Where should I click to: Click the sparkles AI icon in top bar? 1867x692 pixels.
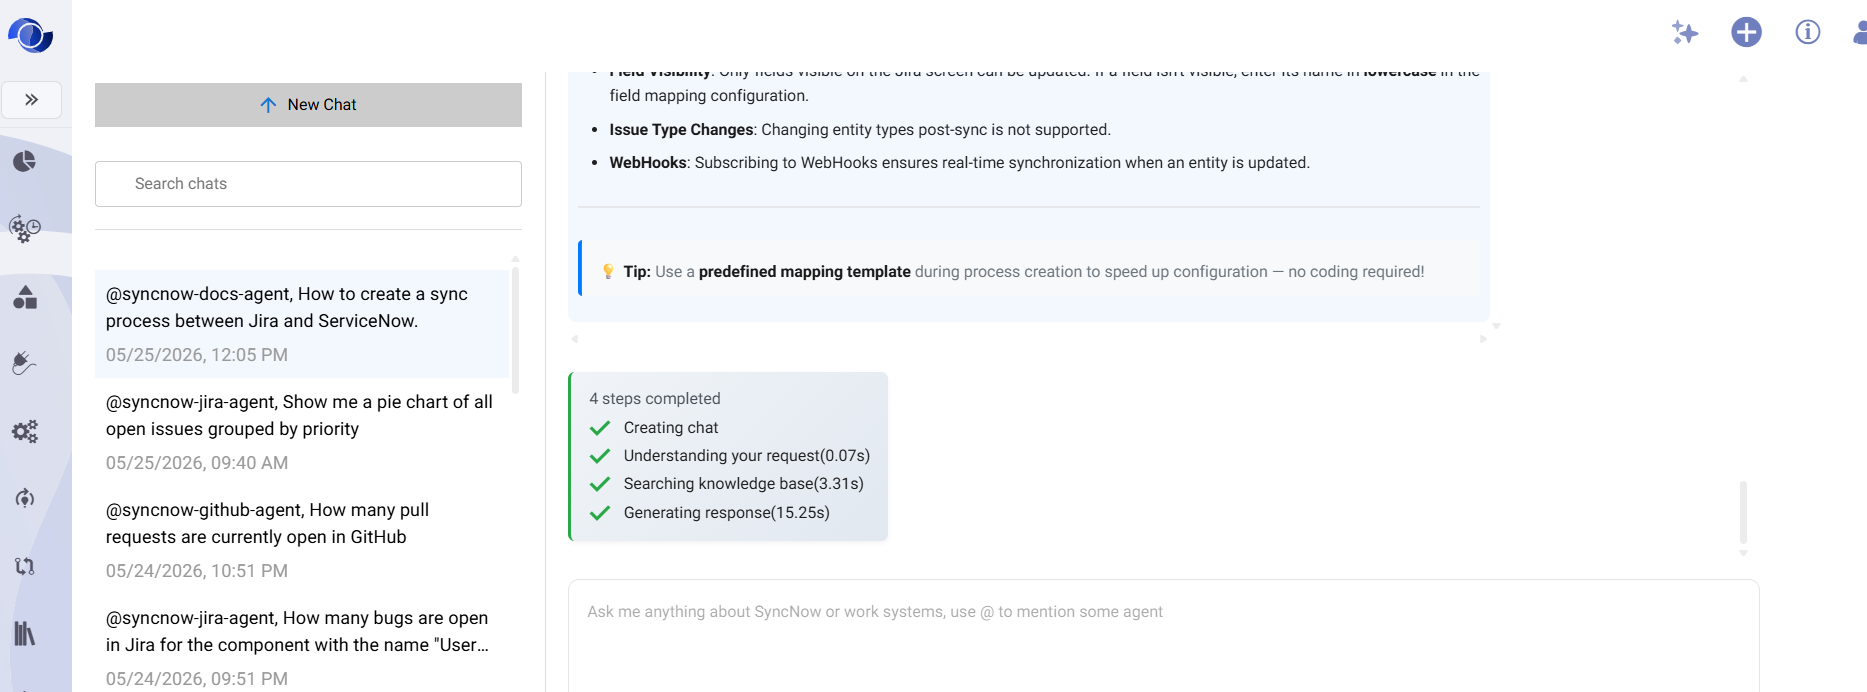(x=1685, y=32)
